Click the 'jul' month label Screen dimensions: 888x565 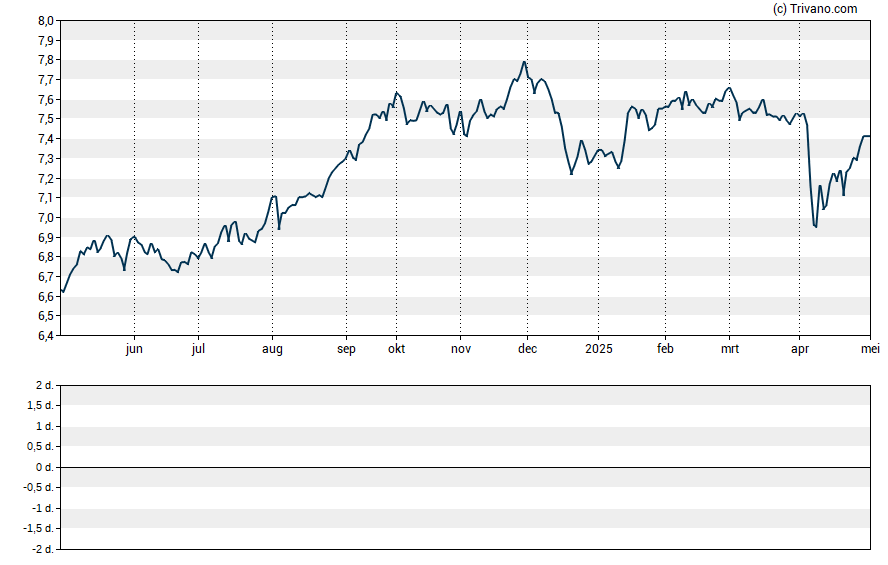(198, 349)
